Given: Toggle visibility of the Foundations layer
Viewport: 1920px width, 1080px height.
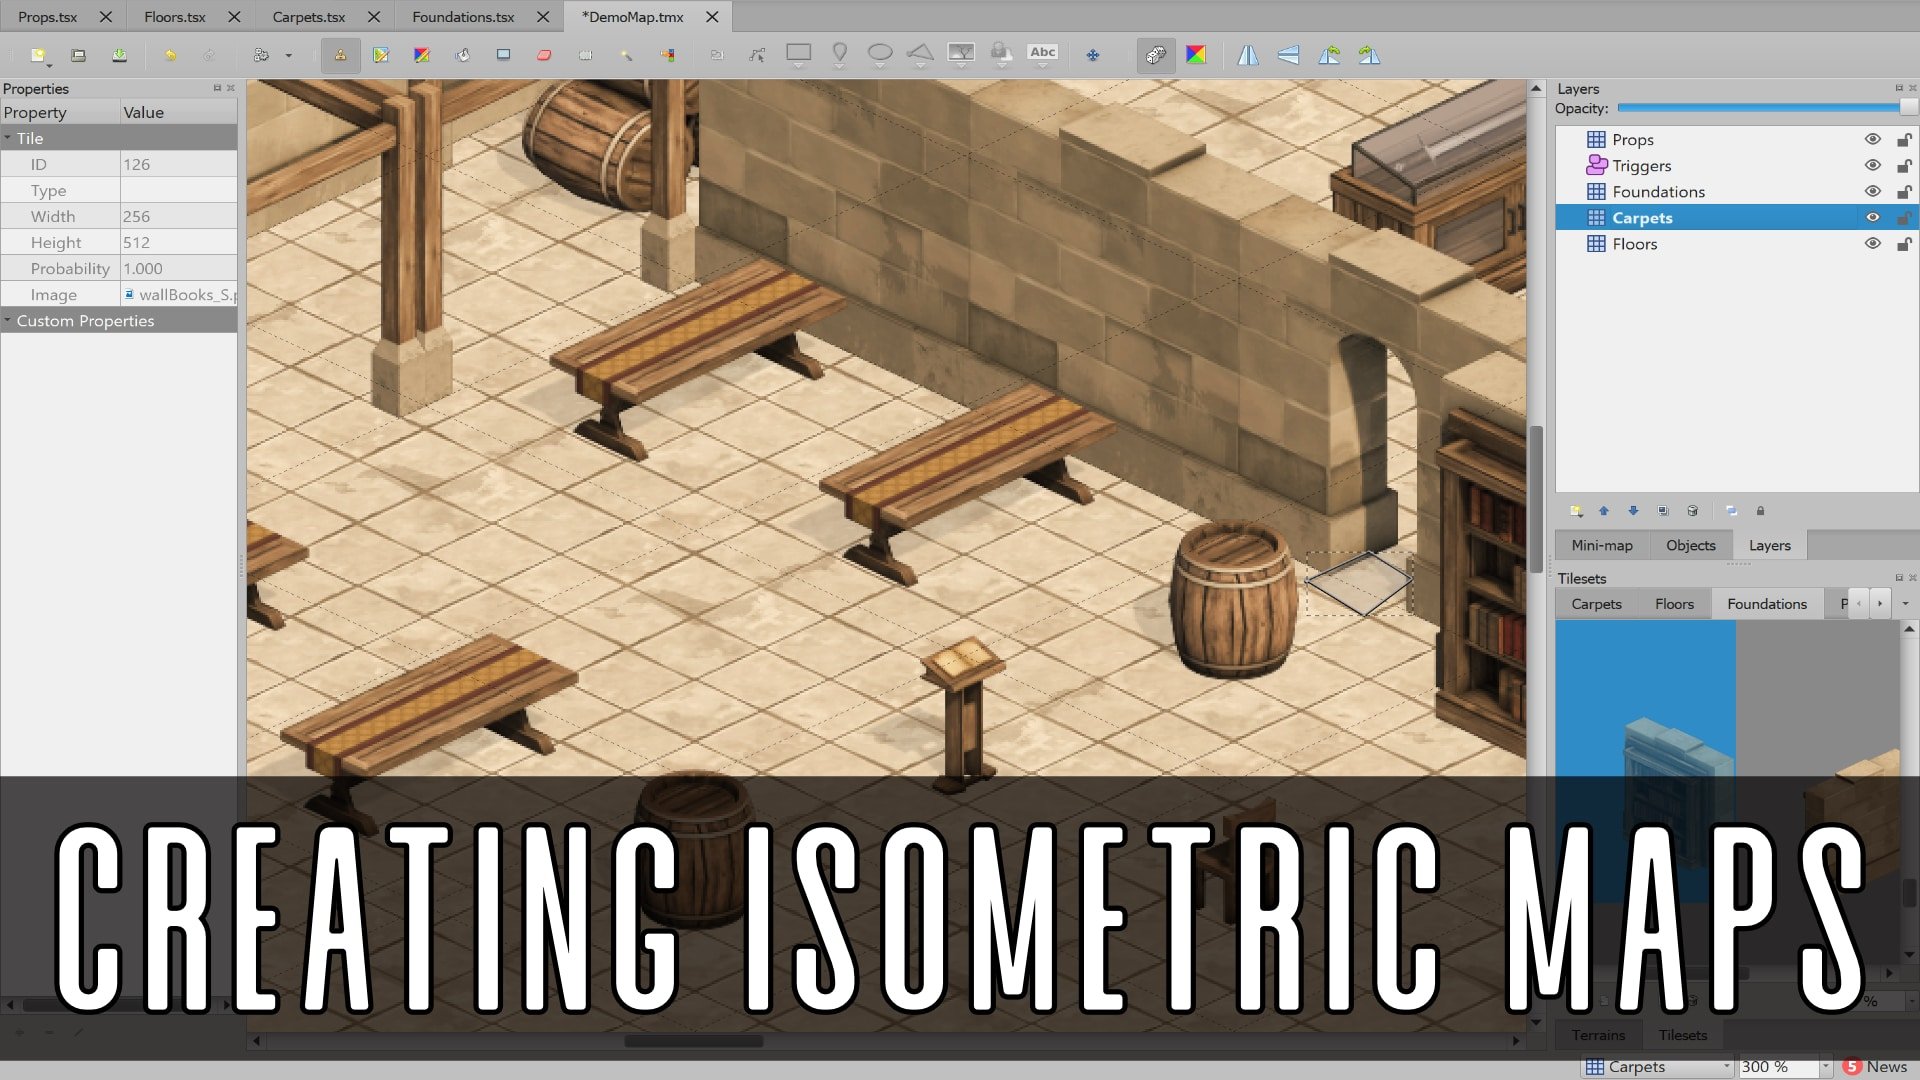Looking at the screenshot, I should click(x=1872, y=192).
